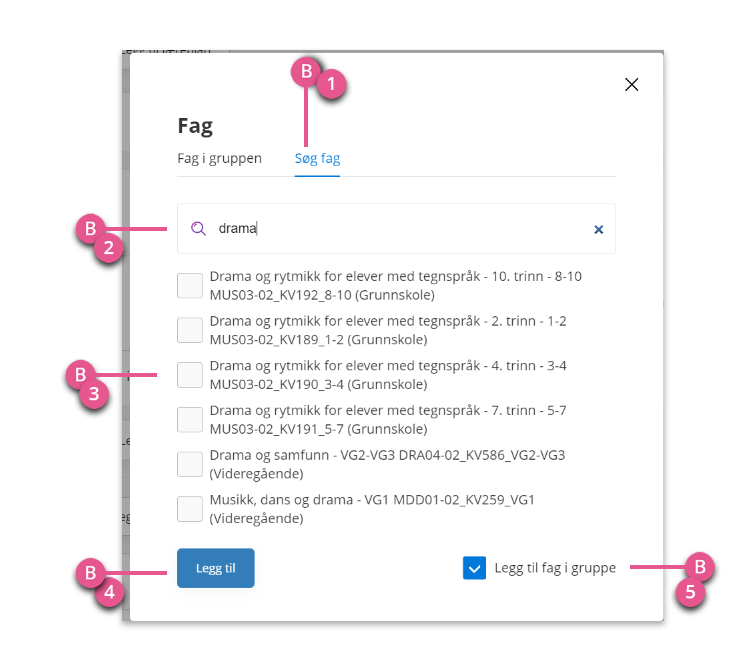Click the pink number 5 annotation badge
737x655 pixels.
690,592
